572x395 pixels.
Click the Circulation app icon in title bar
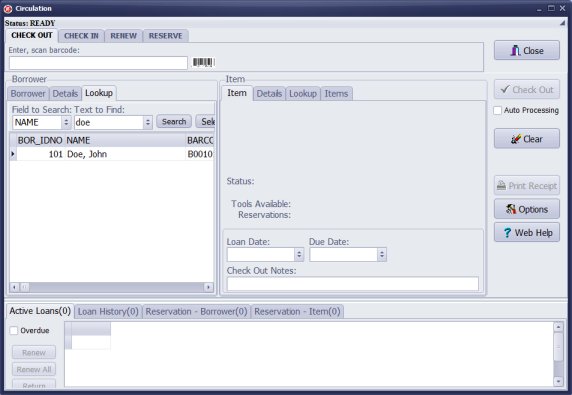[x=8, y=8]
